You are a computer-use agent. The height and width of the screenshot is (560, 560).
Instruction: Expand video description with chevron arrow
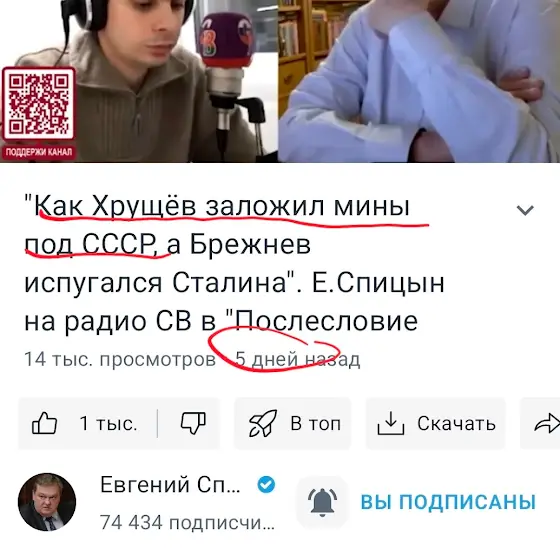tap(525, 210)
